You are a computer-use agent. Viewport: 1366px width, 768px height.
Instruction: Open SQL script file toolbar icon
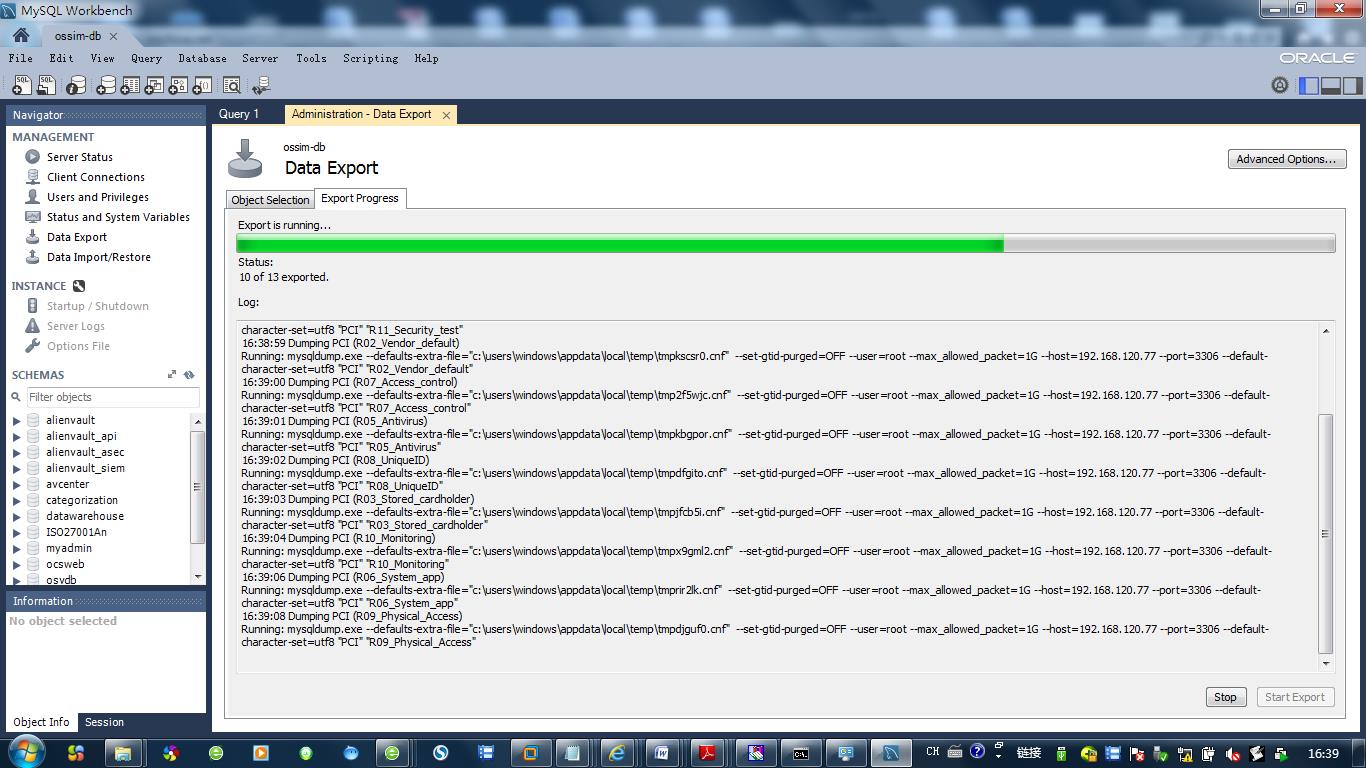pos(46,86)
